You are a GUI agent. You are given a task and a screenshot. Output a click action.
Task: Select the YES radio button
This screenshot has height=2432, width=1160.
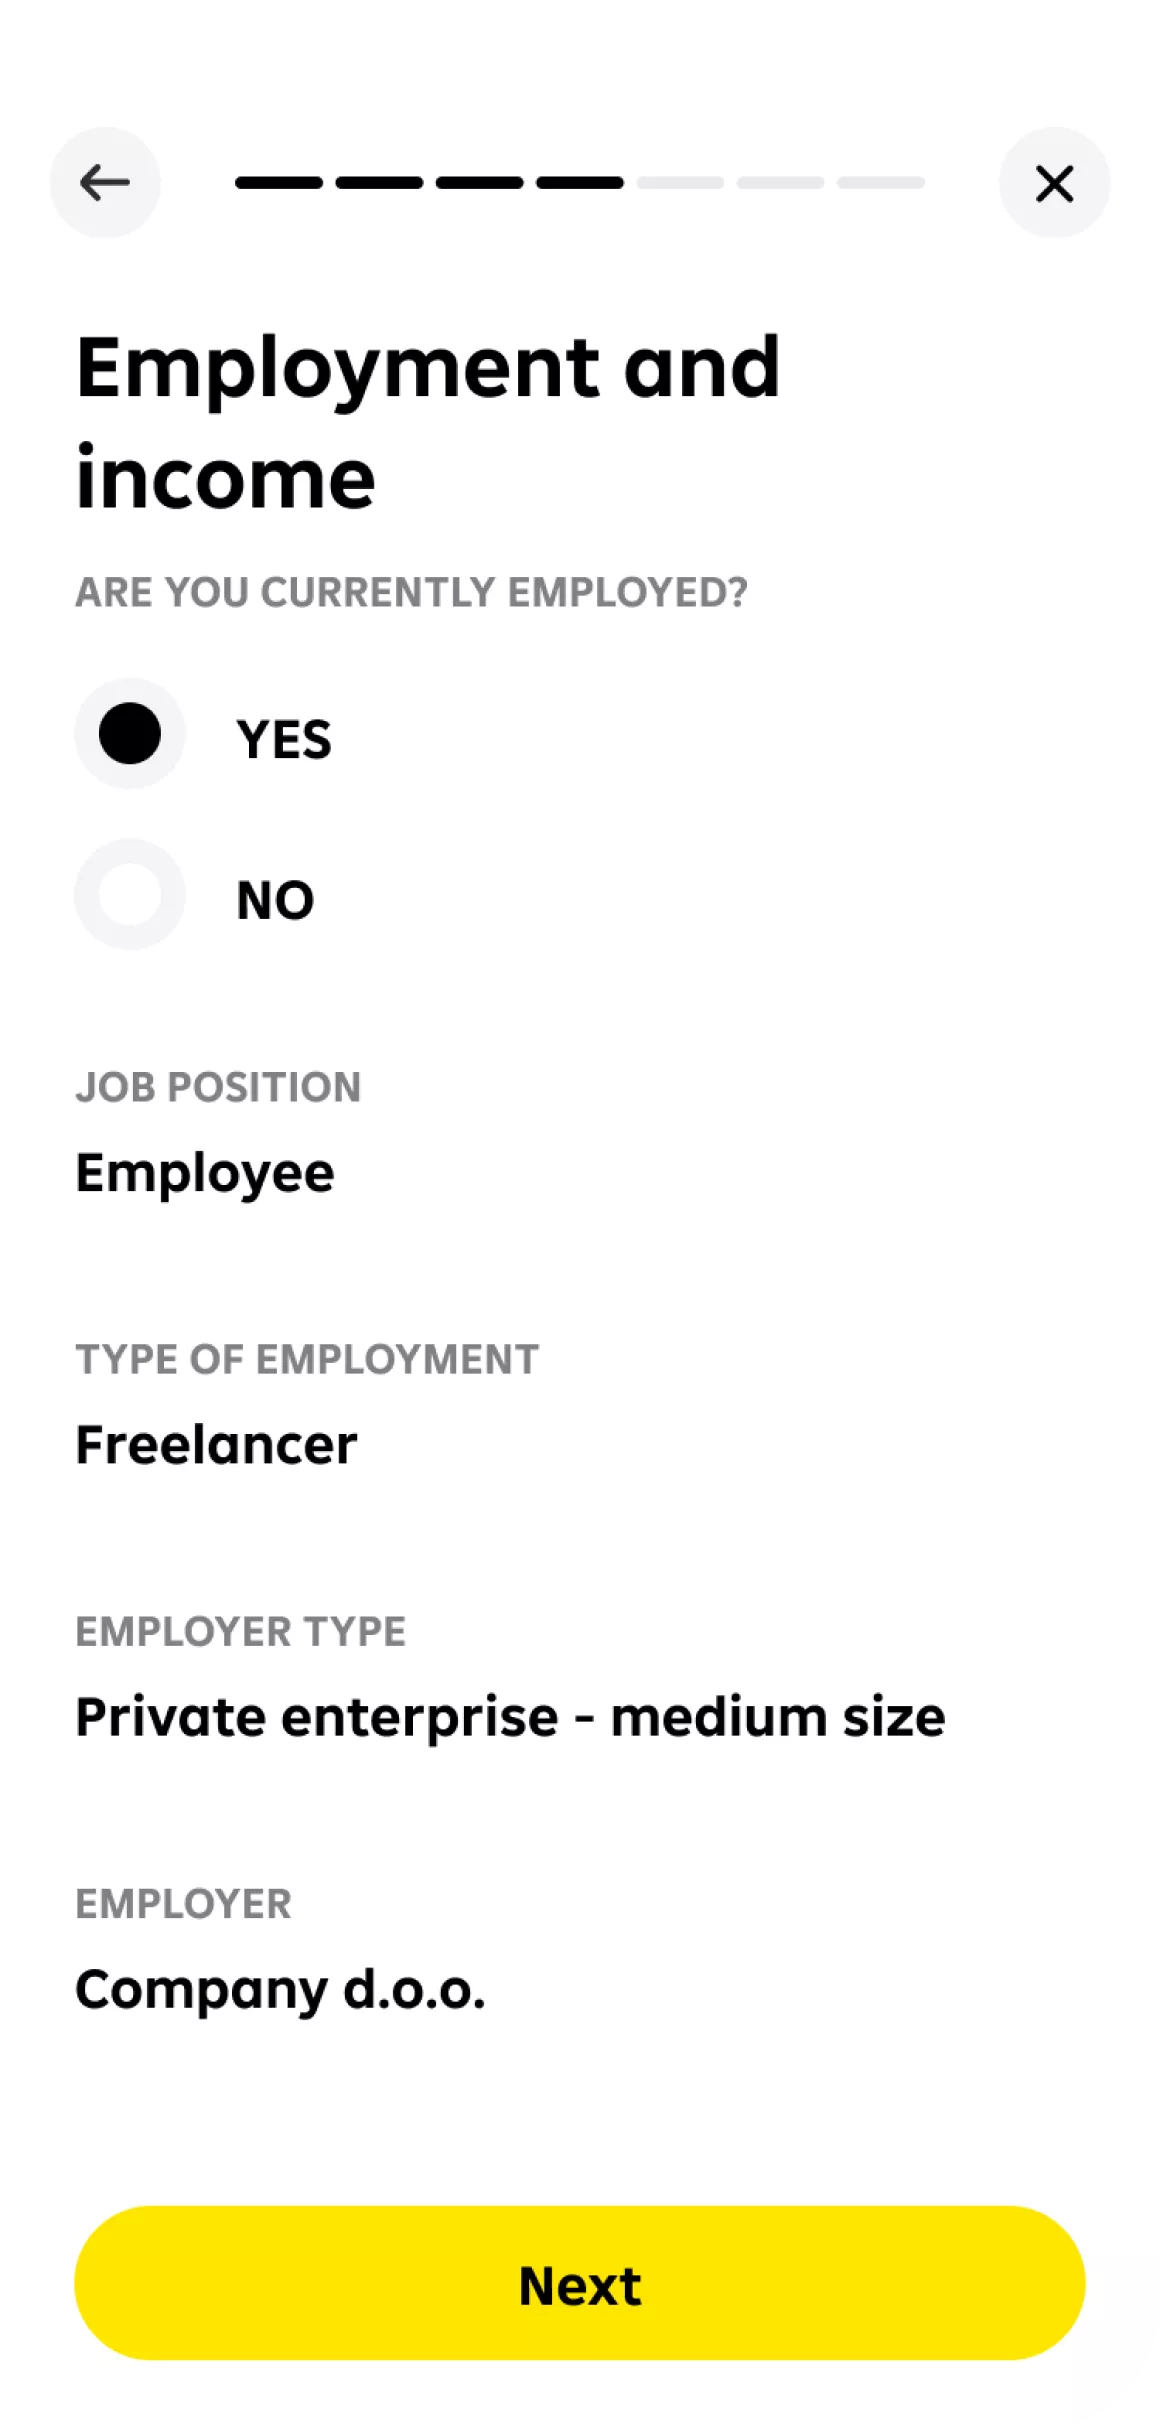tap(130, 734)
